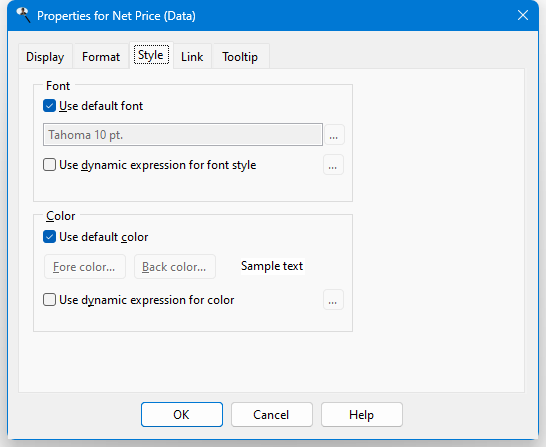Switch to the Format tab
546x447 pixels.
point(101,56)
